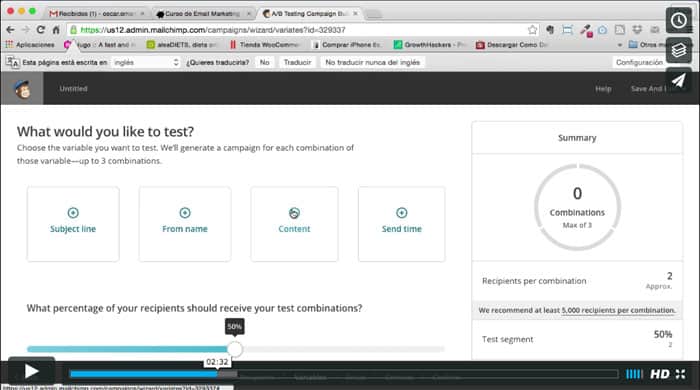Add the Send time variable
The image size is (700, 390).
pyautogui.click(x=401, y=224)
